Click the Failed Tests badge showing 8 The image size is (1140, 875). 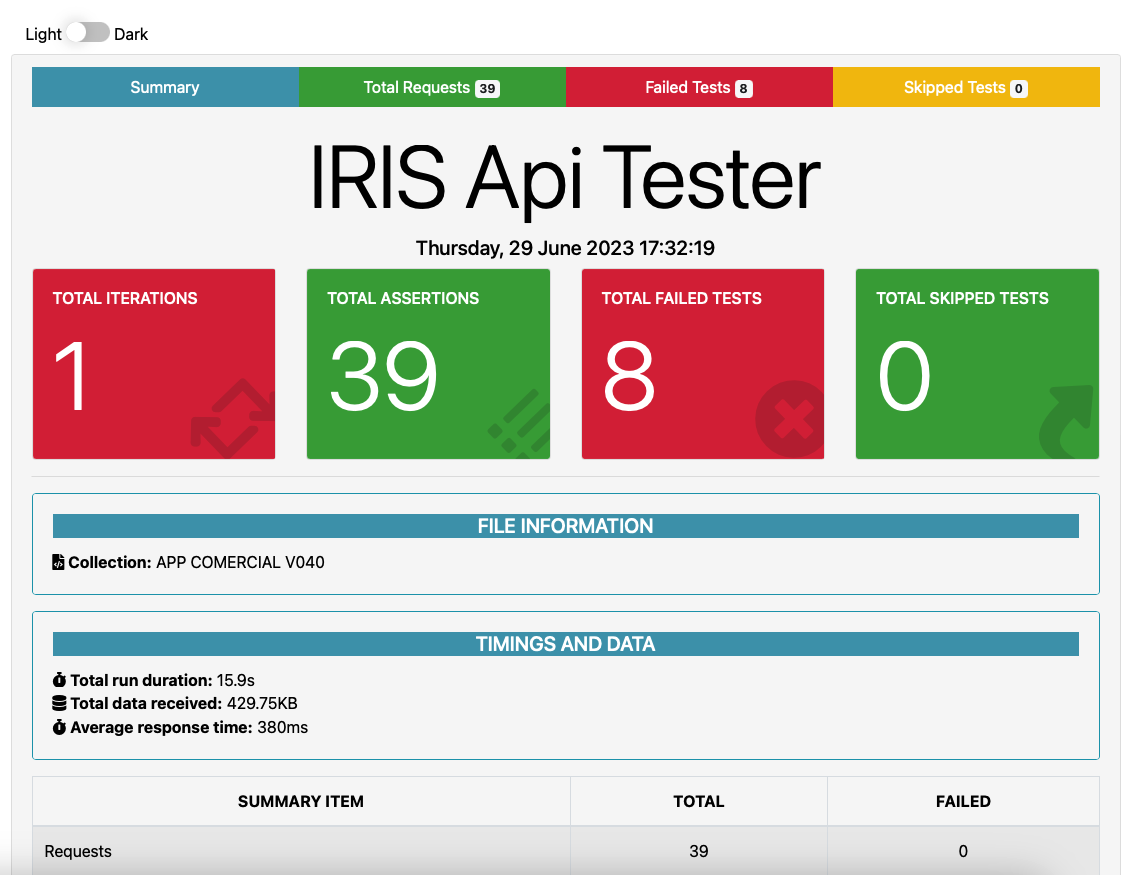[x=743, y=88]
